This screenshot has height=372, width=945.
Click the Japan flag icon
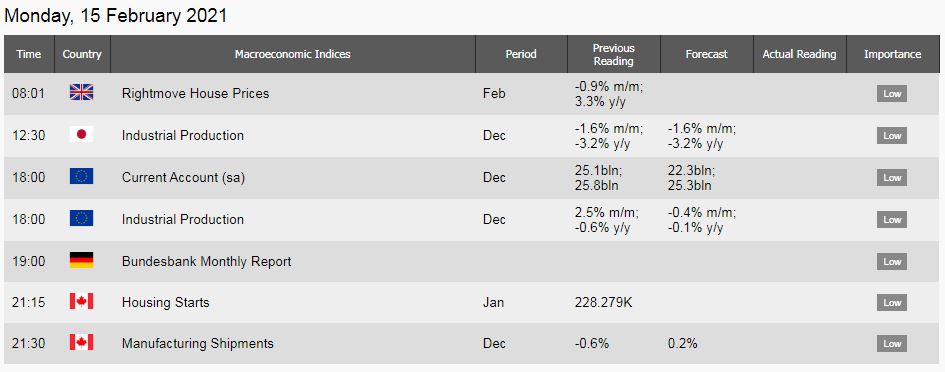(81, 135)
